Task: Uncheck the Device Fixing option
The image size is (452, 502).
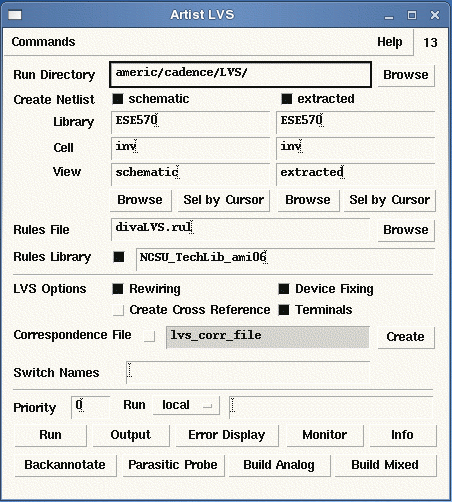Action: pyautogui.click(x=284, y=289)
